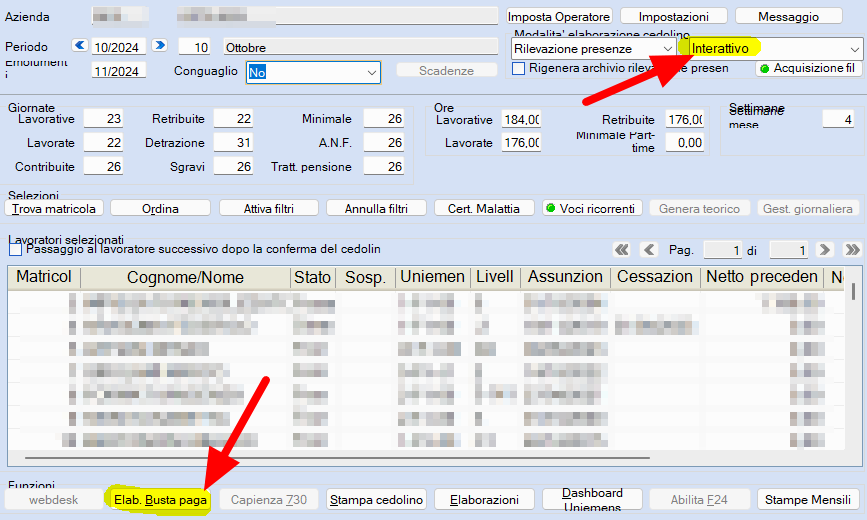Edit Giornate Lavorate field
This screenshot has height=520, width=867.
103,142
